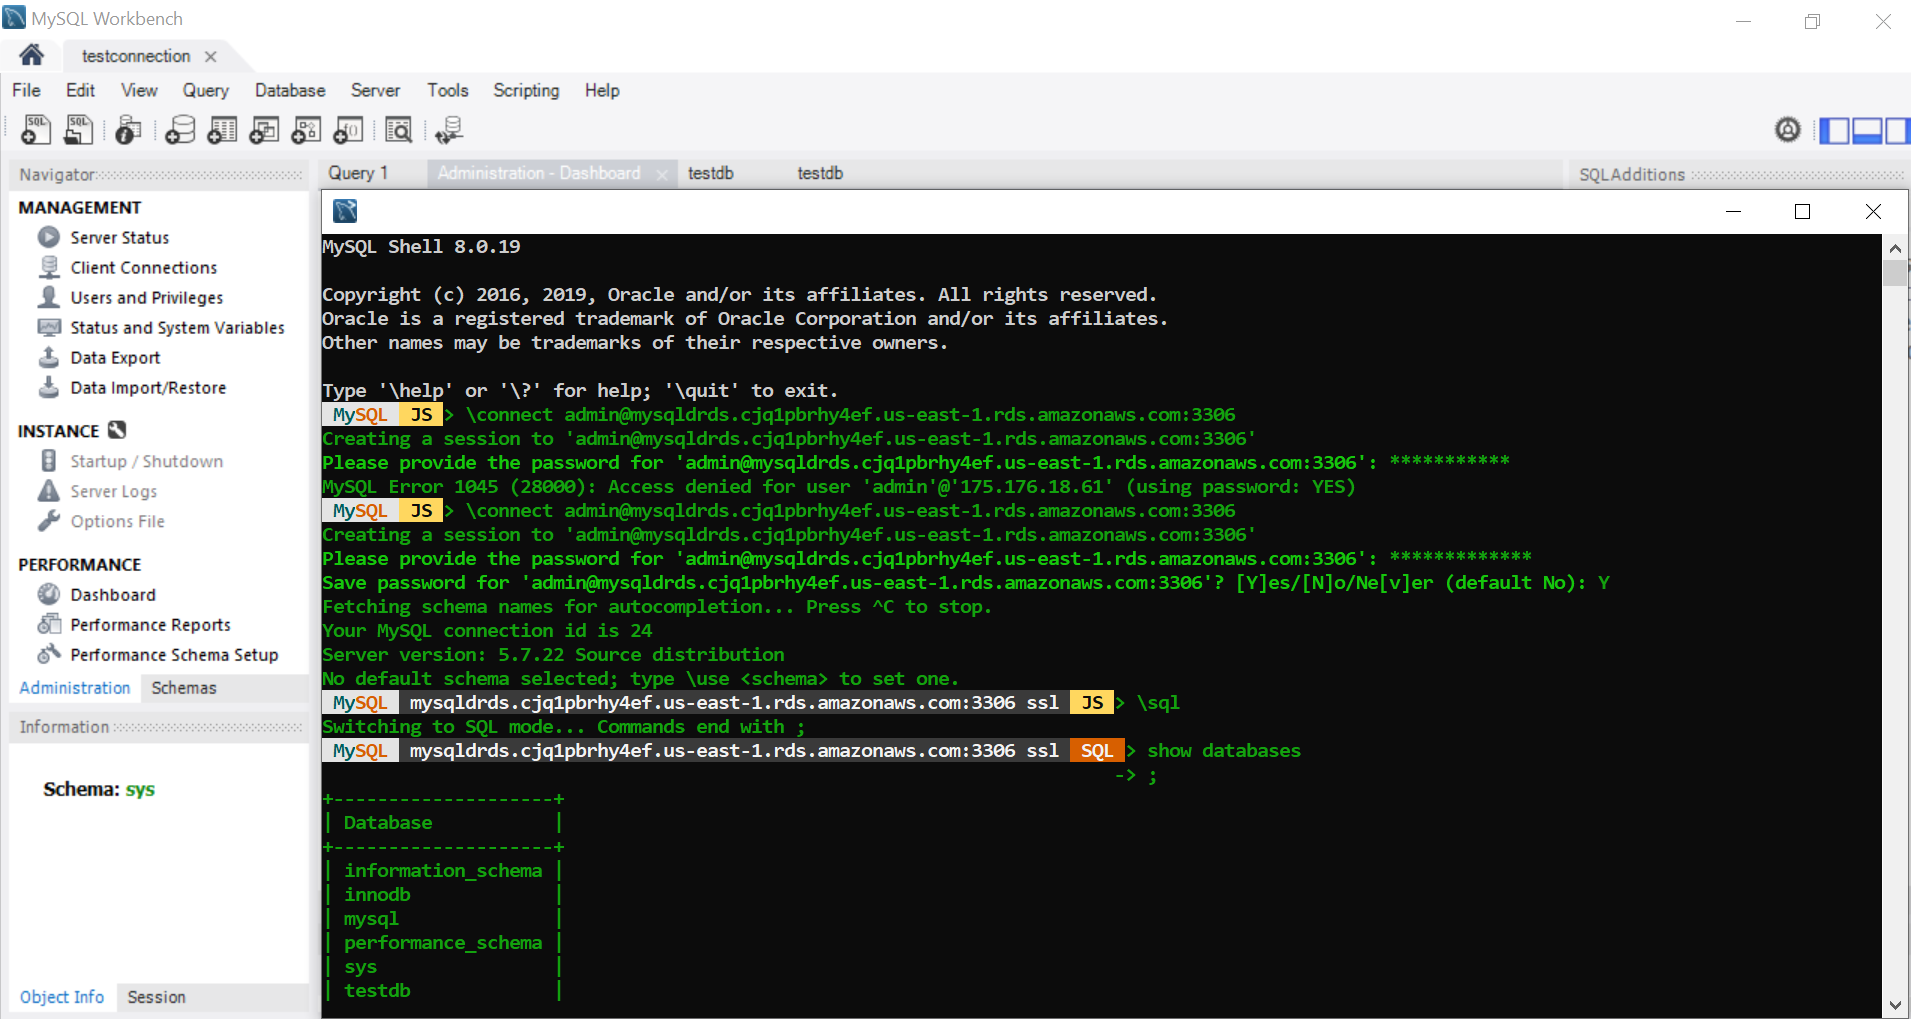The width and height of the screenshot is (1911, 1019).
Task: Create new view toolbar icon
Action: point(264,130)
